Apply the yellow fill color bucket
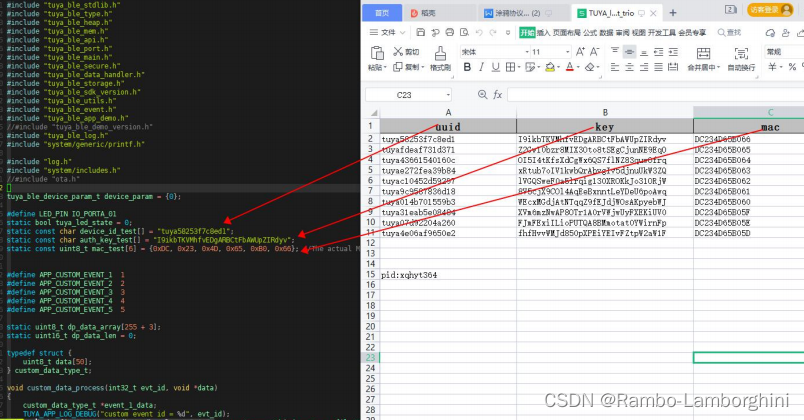The height and width of the screenshot is (420, 804). (550, 67)
